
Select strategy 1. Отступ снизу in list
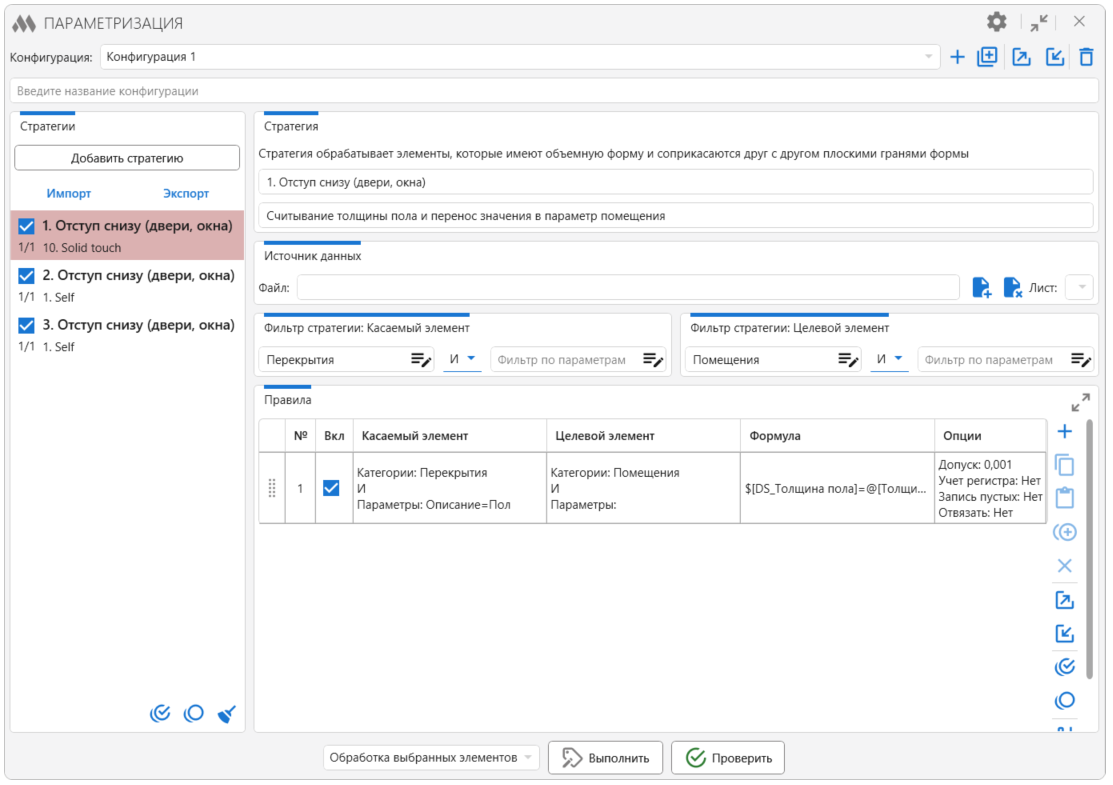pyautogui.click(x=127, y=236)
